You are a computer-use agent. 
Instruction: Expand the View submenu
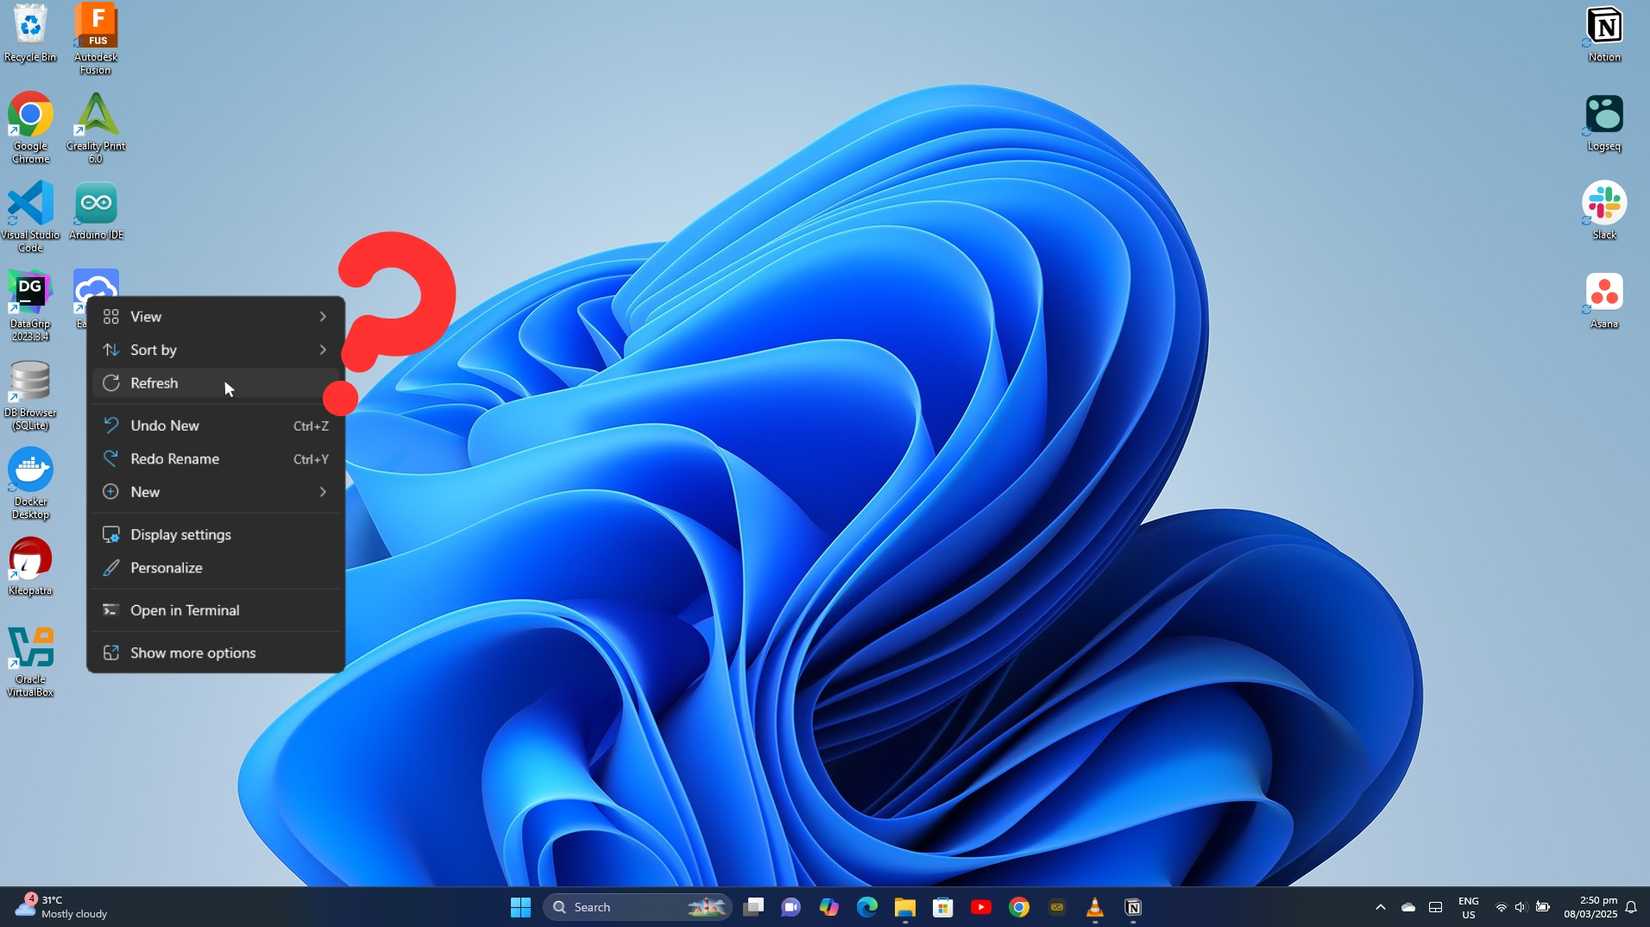coord(216,316)
